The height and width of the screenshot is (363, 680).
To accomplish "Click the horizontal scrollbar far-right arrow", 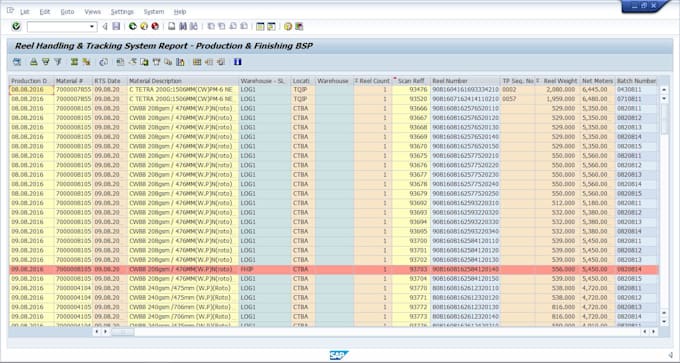I will (653, 332).
